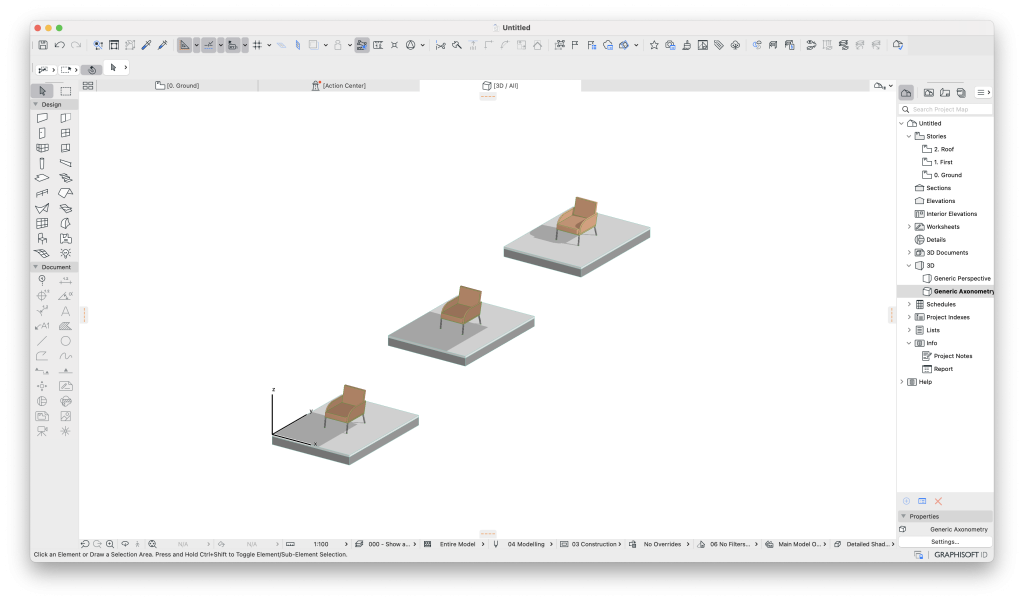Viewport: 1024px width, 602px height.
Task: Select the Object chair tool
Action: 42,238
